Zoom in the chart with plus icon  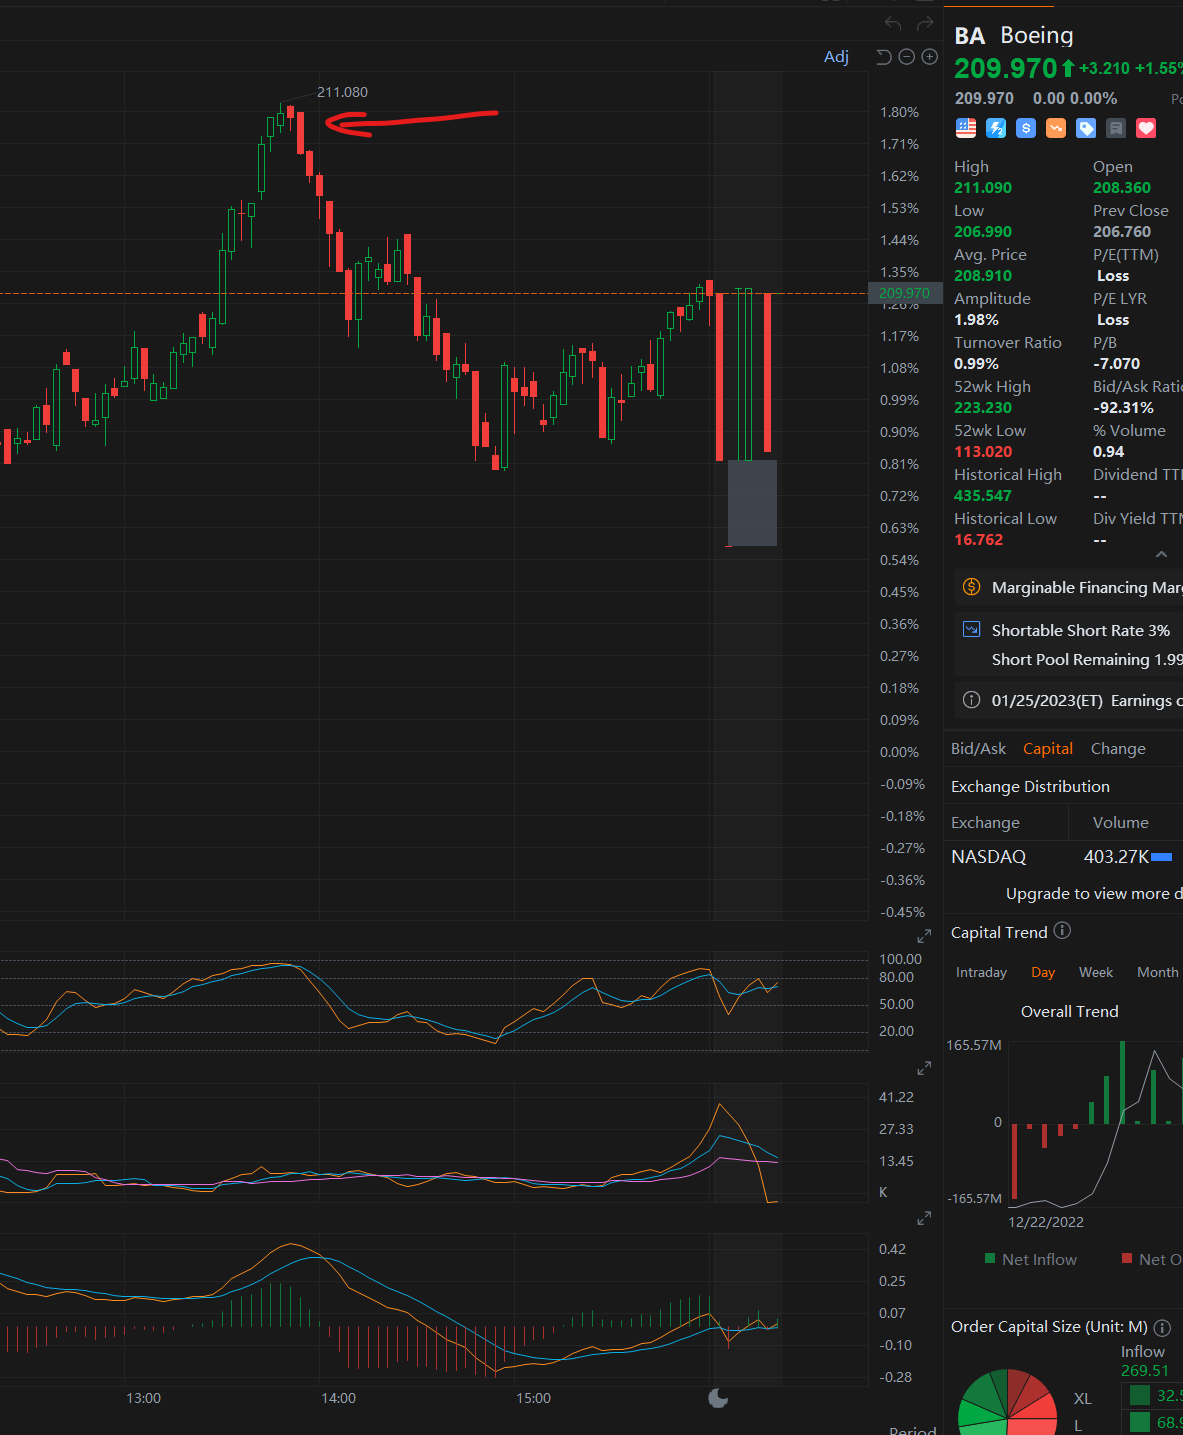929,57
